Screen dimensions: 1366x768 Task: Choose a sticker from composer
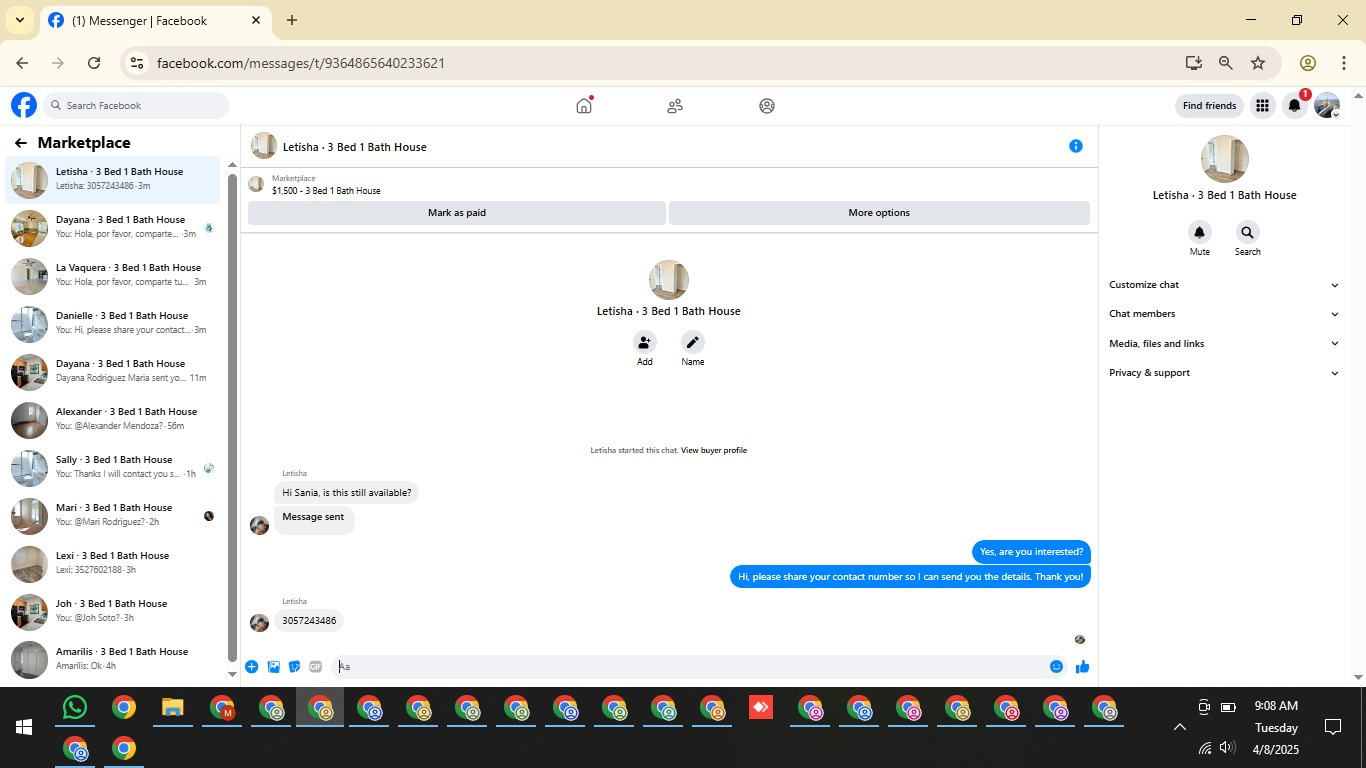pos(294,667)
